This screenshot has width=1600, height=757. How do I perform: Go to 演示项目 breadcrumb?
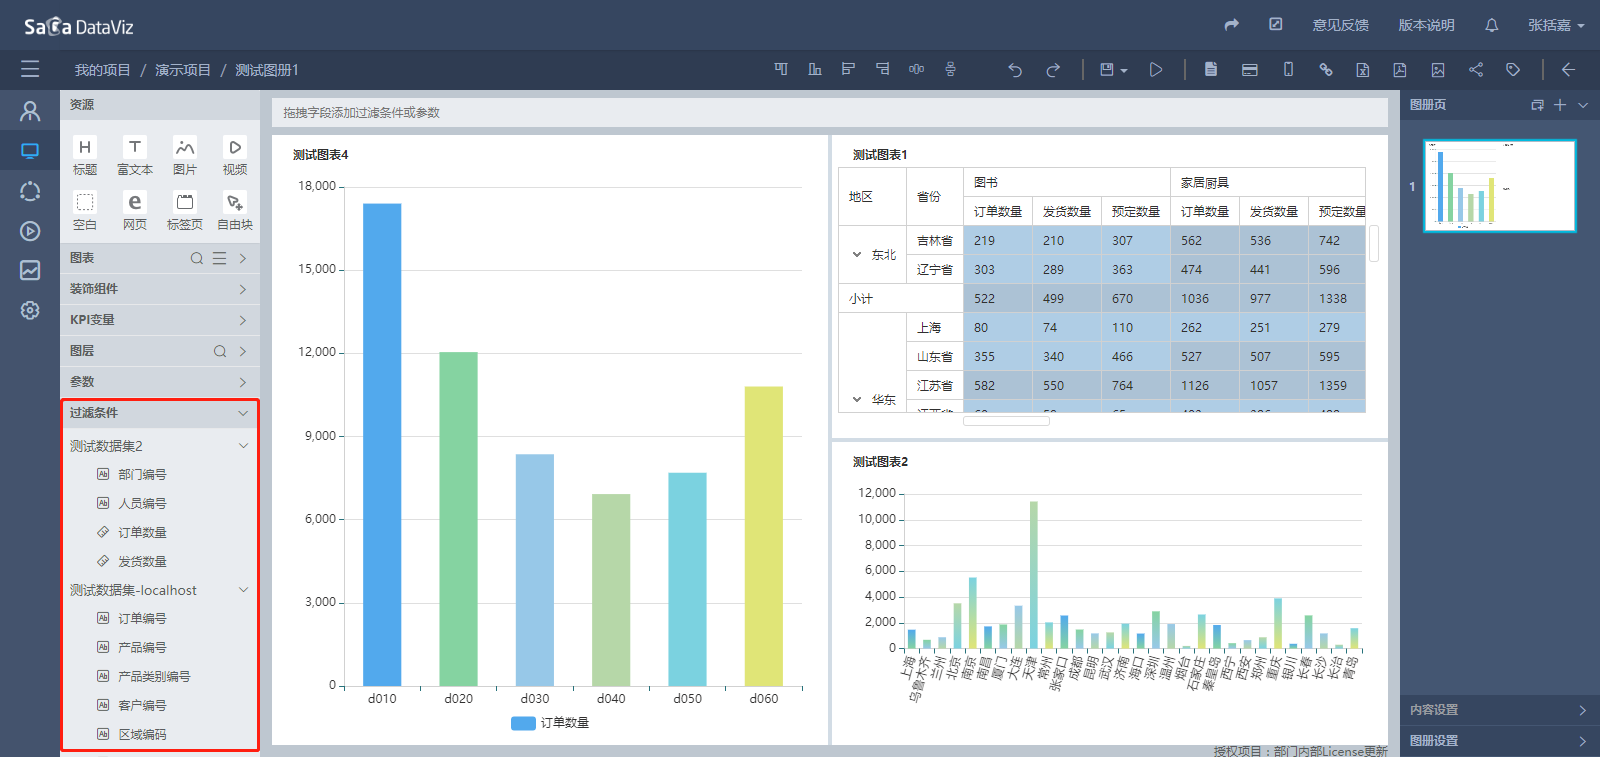point(183,70)
